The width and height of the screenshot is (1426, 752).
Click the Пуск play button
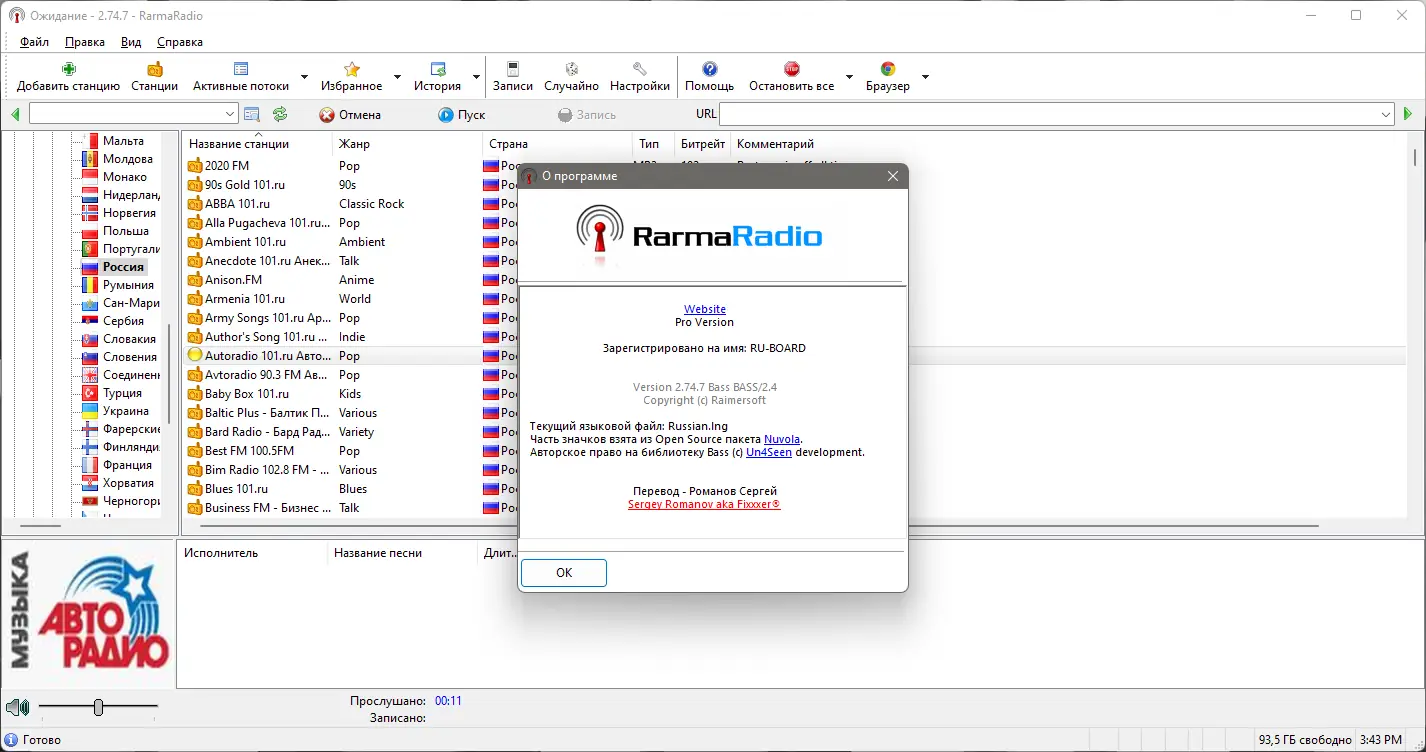coord(462,115)
